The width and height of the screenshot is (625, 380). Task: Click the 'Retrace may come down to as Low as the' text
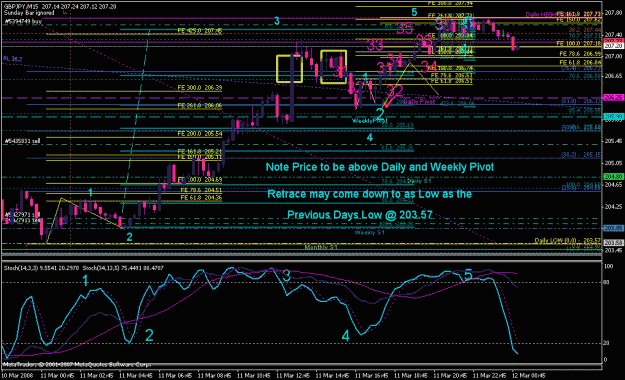[x=369, y=194]
